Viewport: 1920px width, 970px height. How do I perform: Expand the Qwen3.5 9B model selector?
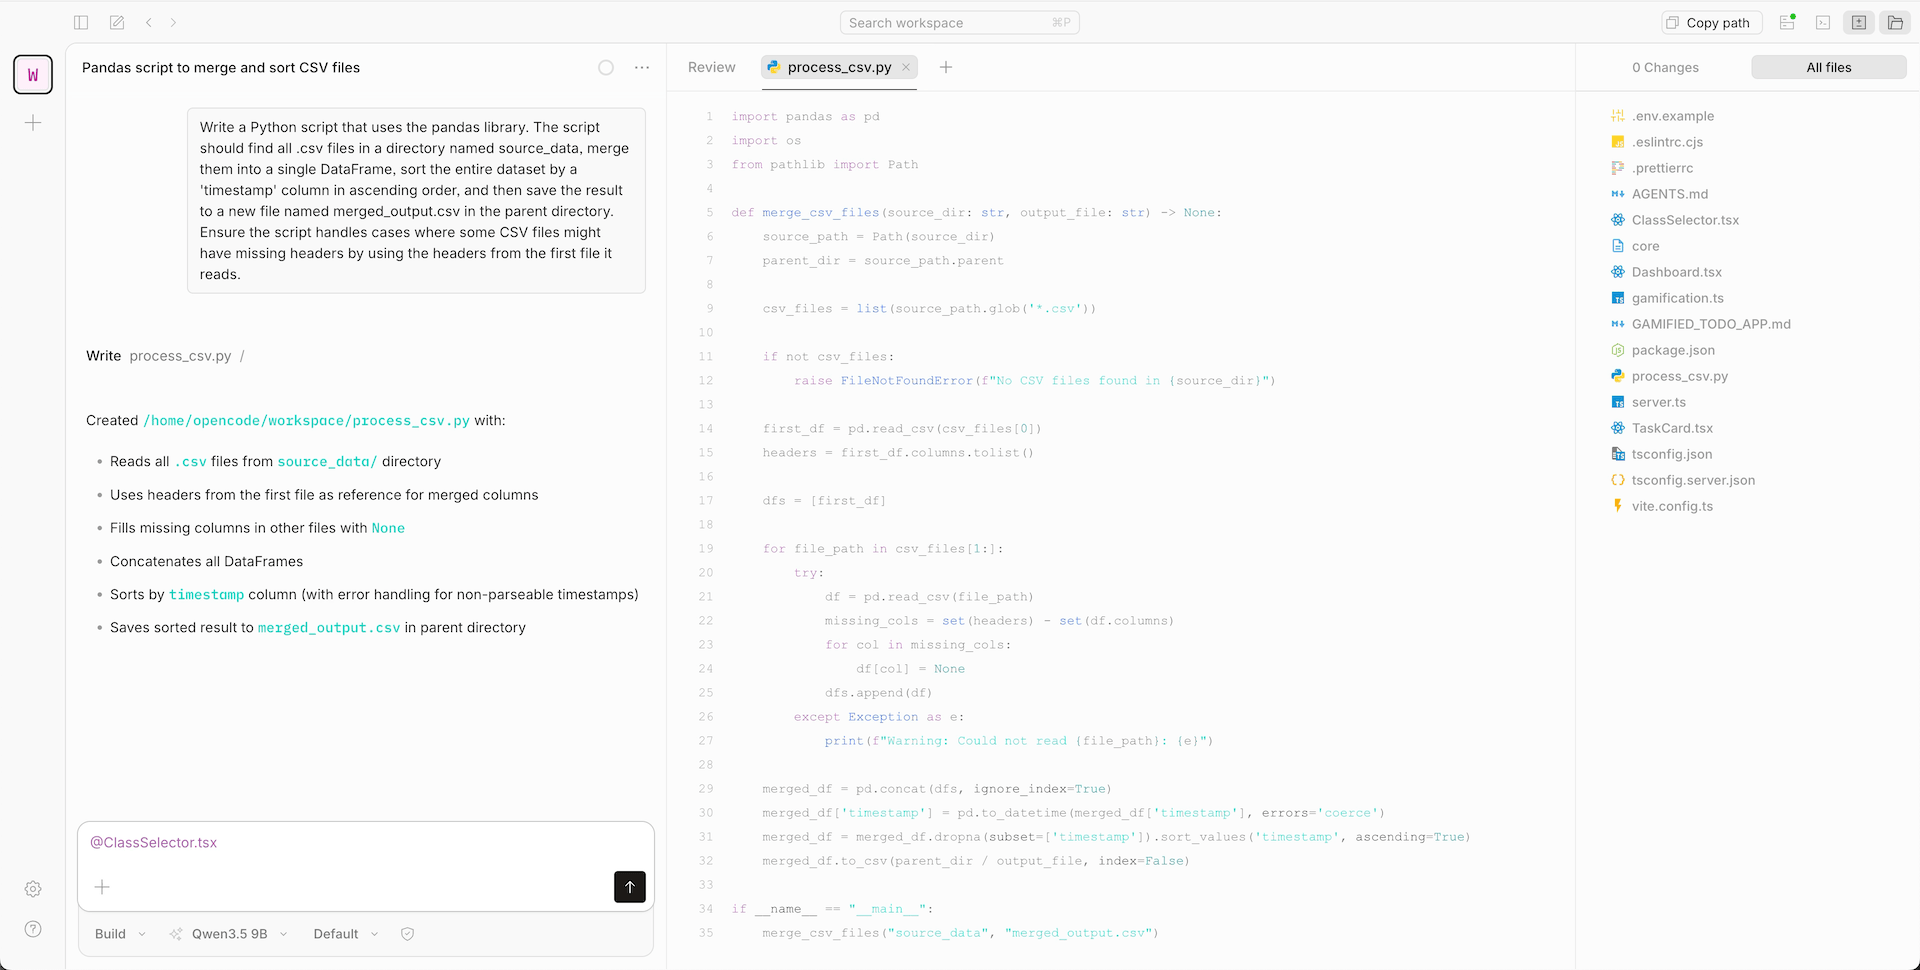point(229,934)
